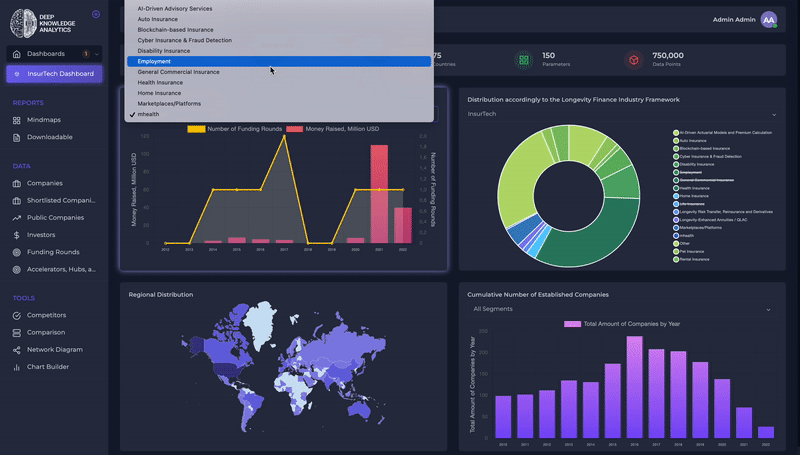Open the InsurTech Dashboard button
This screenshot has width=800, height=455.
(x=54, y=74)
